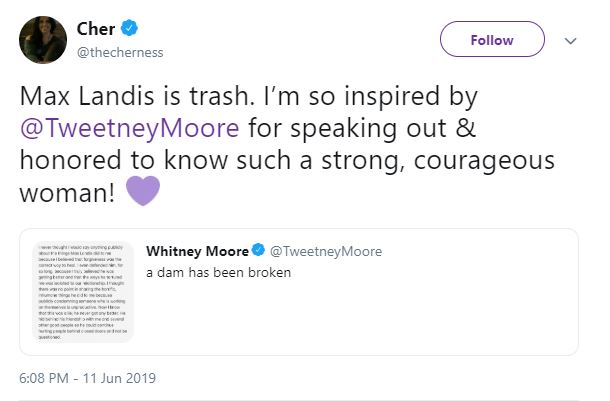Open the Cher display name link
Screen dimensions: 610x401
pyautogui.click(x=96, y=29)
